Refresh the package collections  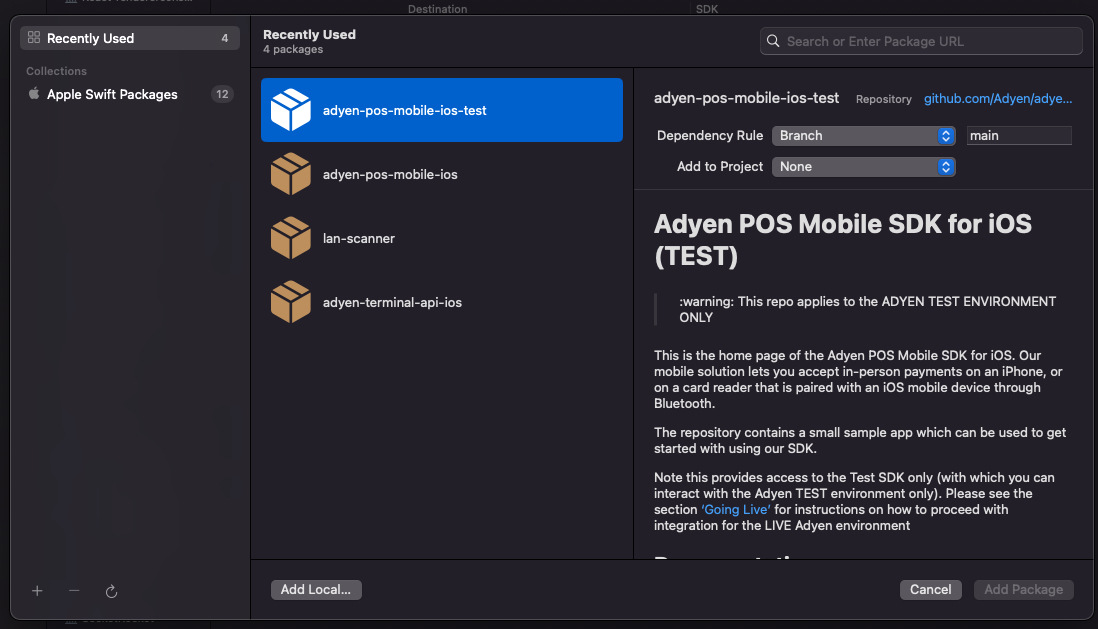[x=111, y=592]
